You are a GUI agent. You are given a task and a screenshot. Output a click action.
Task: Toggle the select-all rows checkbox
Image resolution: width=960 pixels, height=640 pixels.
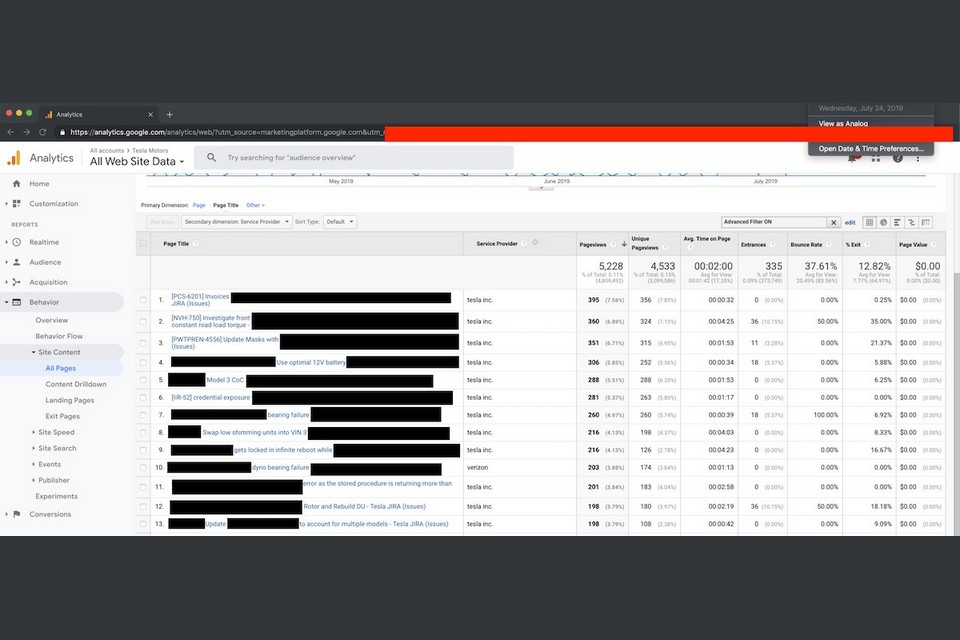tap(143, 244)
